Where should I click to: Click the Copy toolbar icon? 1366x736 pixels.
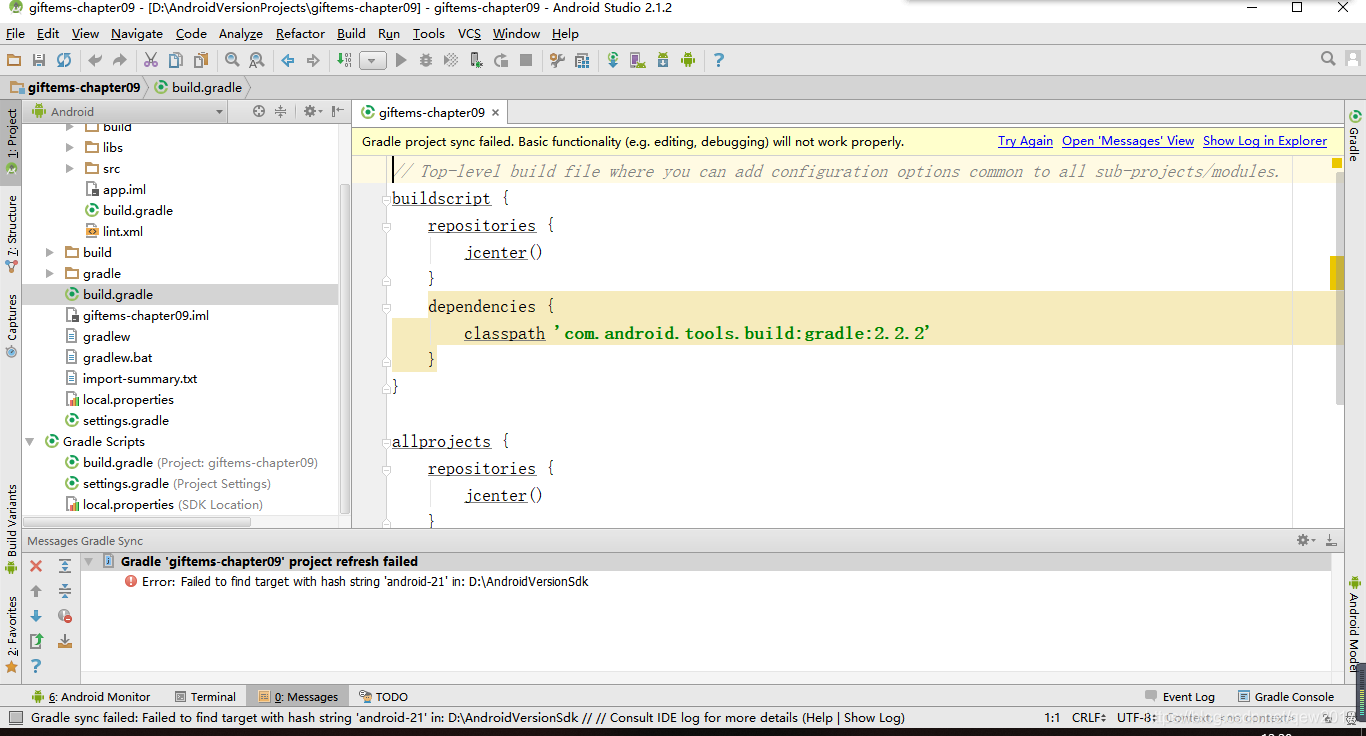click(x=176, y=60)
